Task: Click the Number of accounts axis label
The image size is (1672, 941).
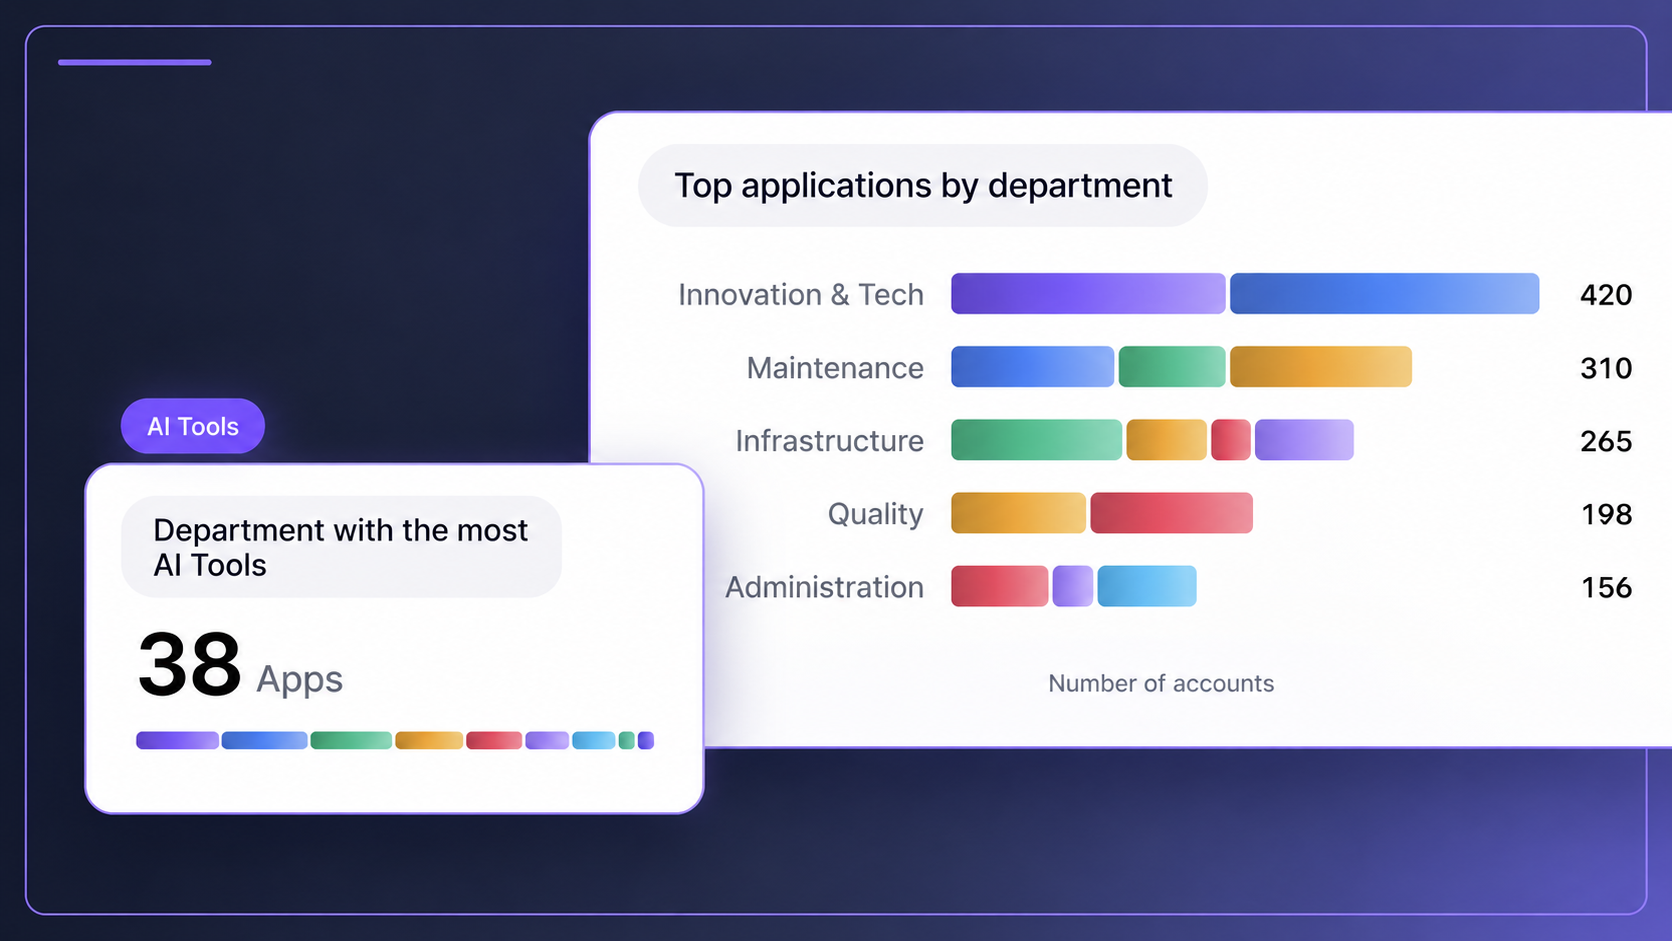Action: (1161, 683)
